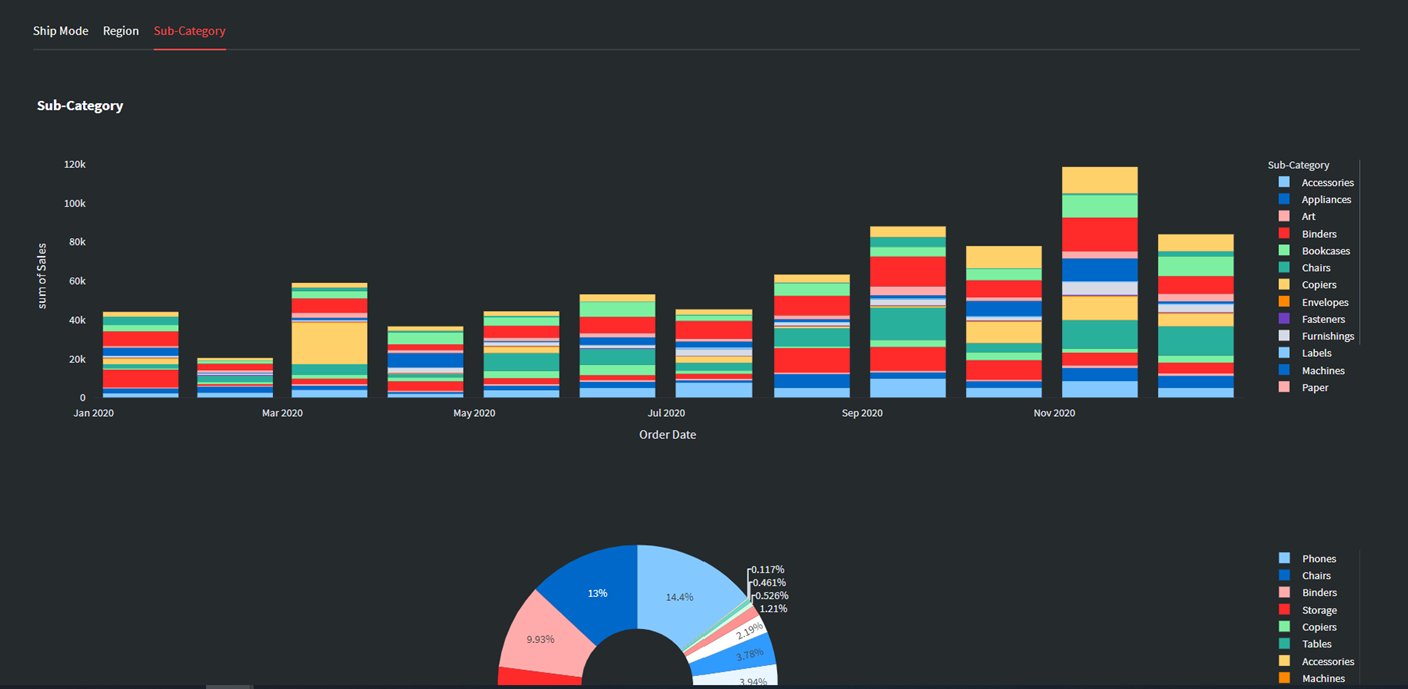Toggle the Paper legend entry
The image size is (1408, 689).
tap(1314, 387)
